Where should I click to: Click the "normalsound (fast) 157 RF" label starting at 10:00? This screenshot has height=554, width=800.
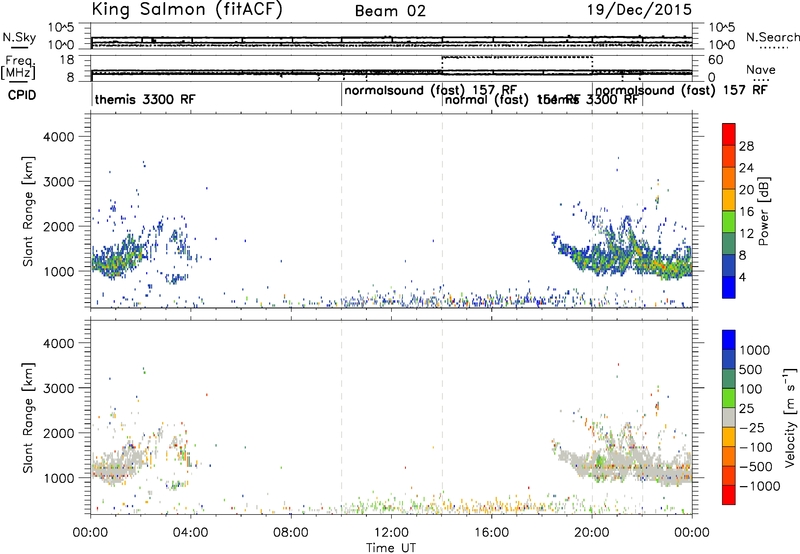point(431,90)
